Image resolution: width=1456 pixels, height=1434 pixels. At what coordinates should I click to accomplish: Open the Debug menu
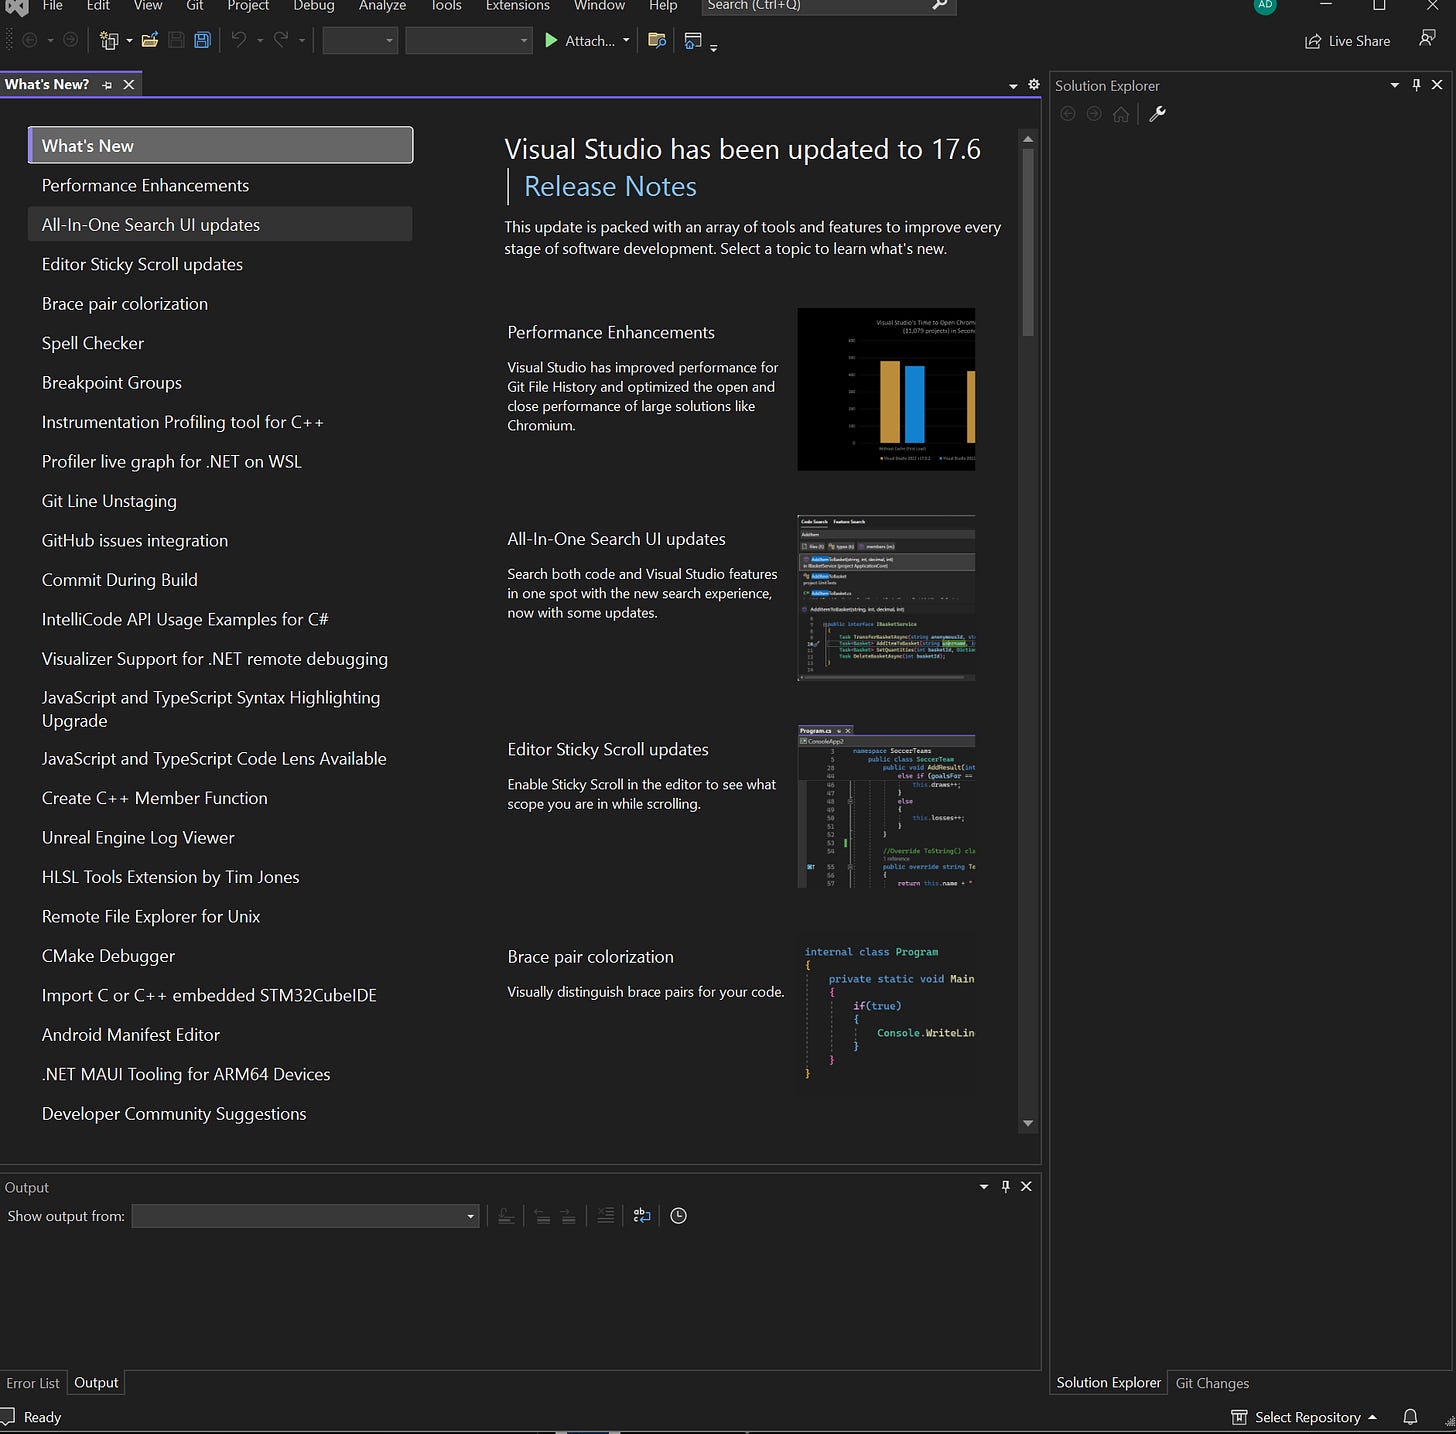click(x=314, y=5)
